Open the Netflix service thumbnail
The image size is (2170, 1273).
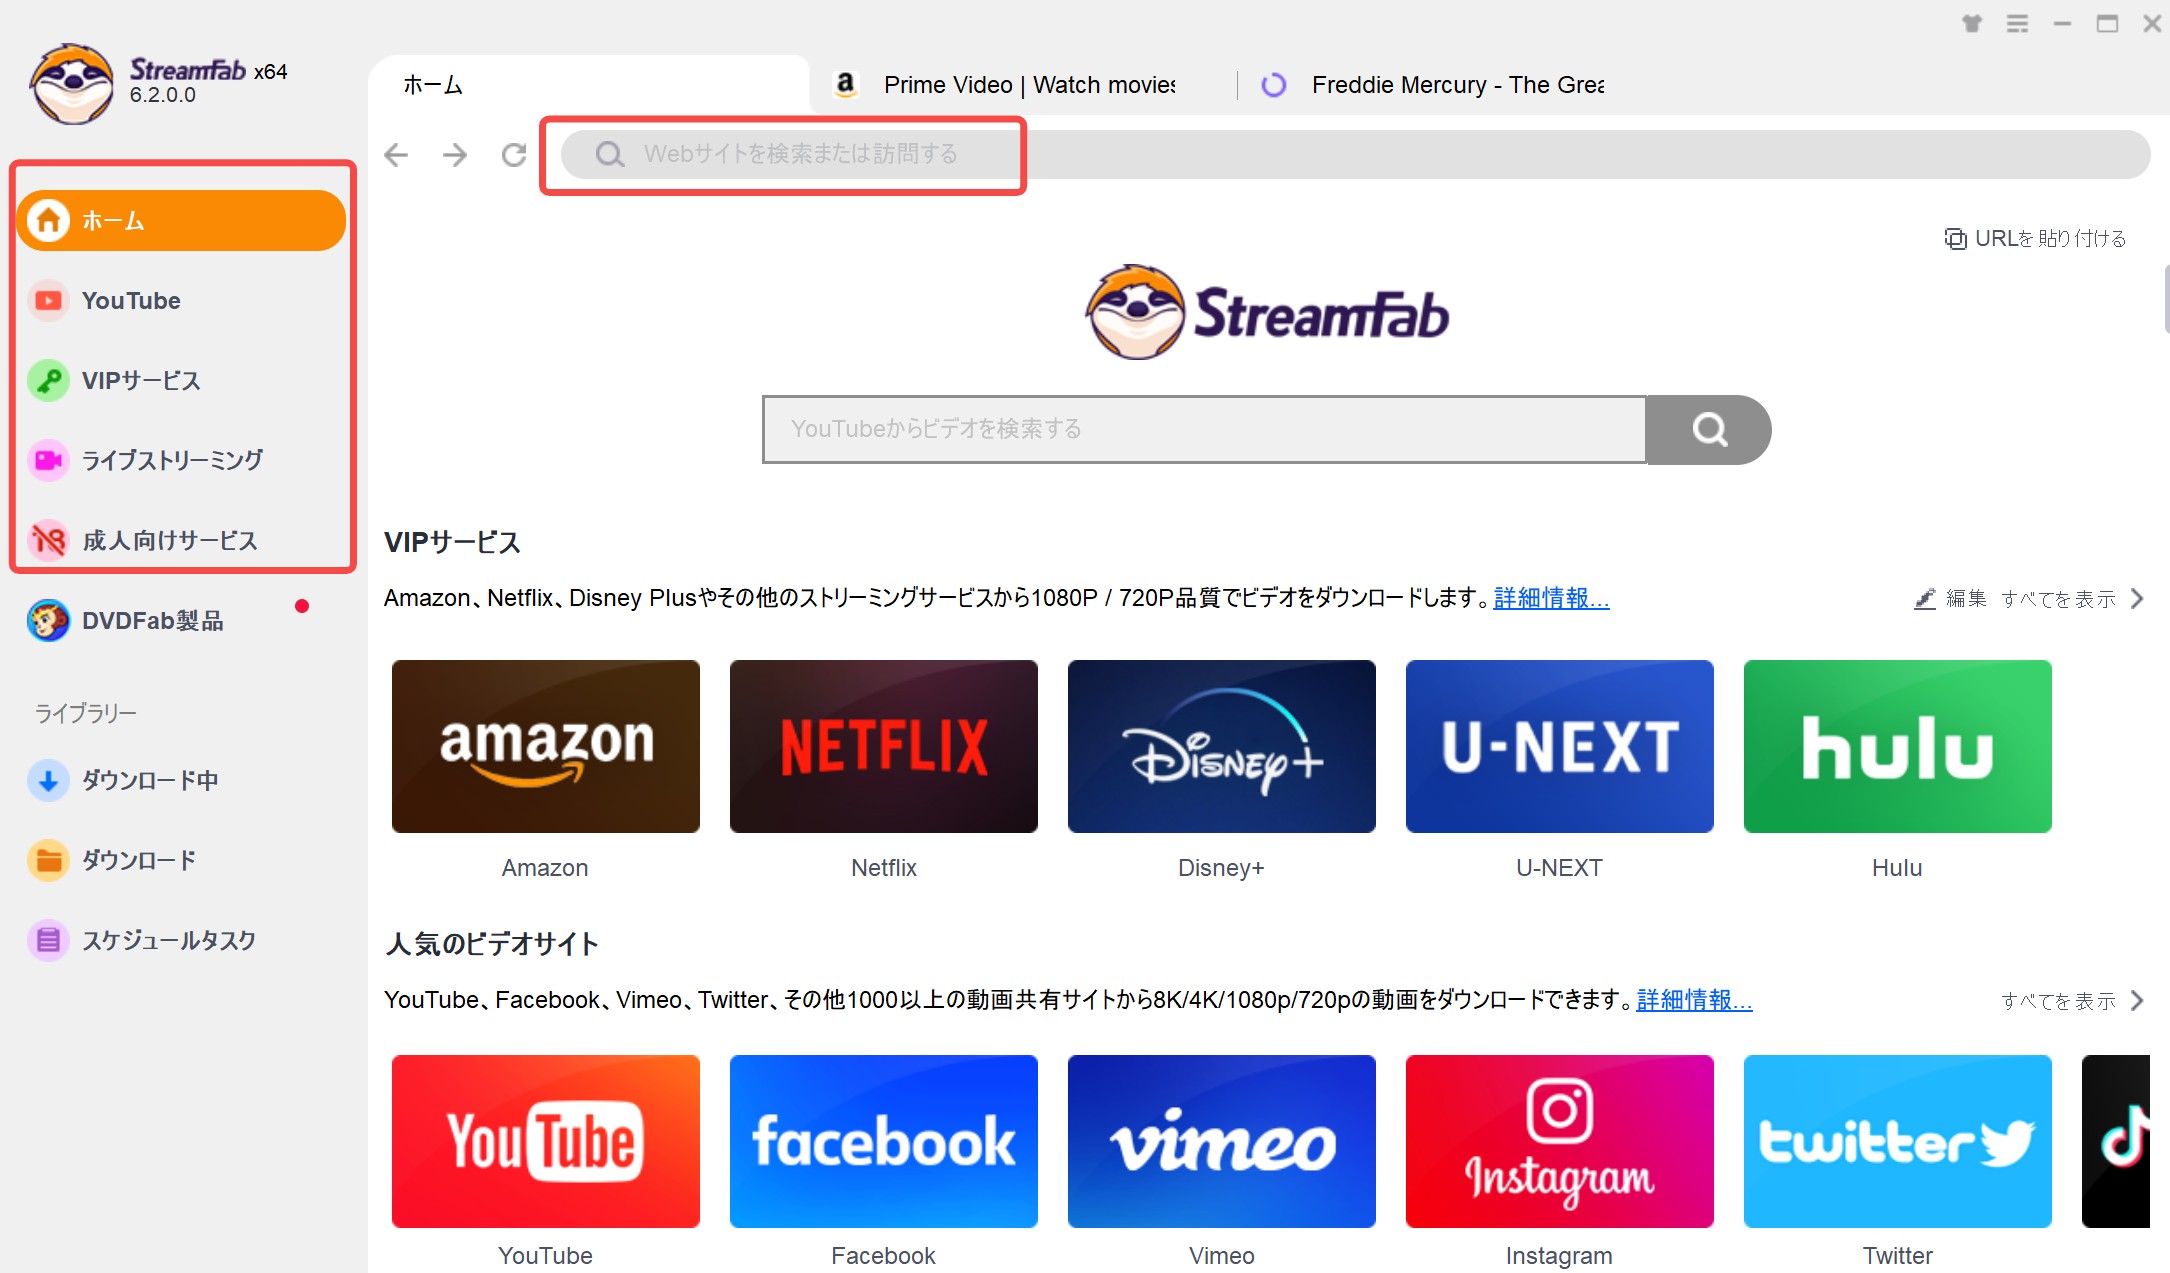[883, 746]
